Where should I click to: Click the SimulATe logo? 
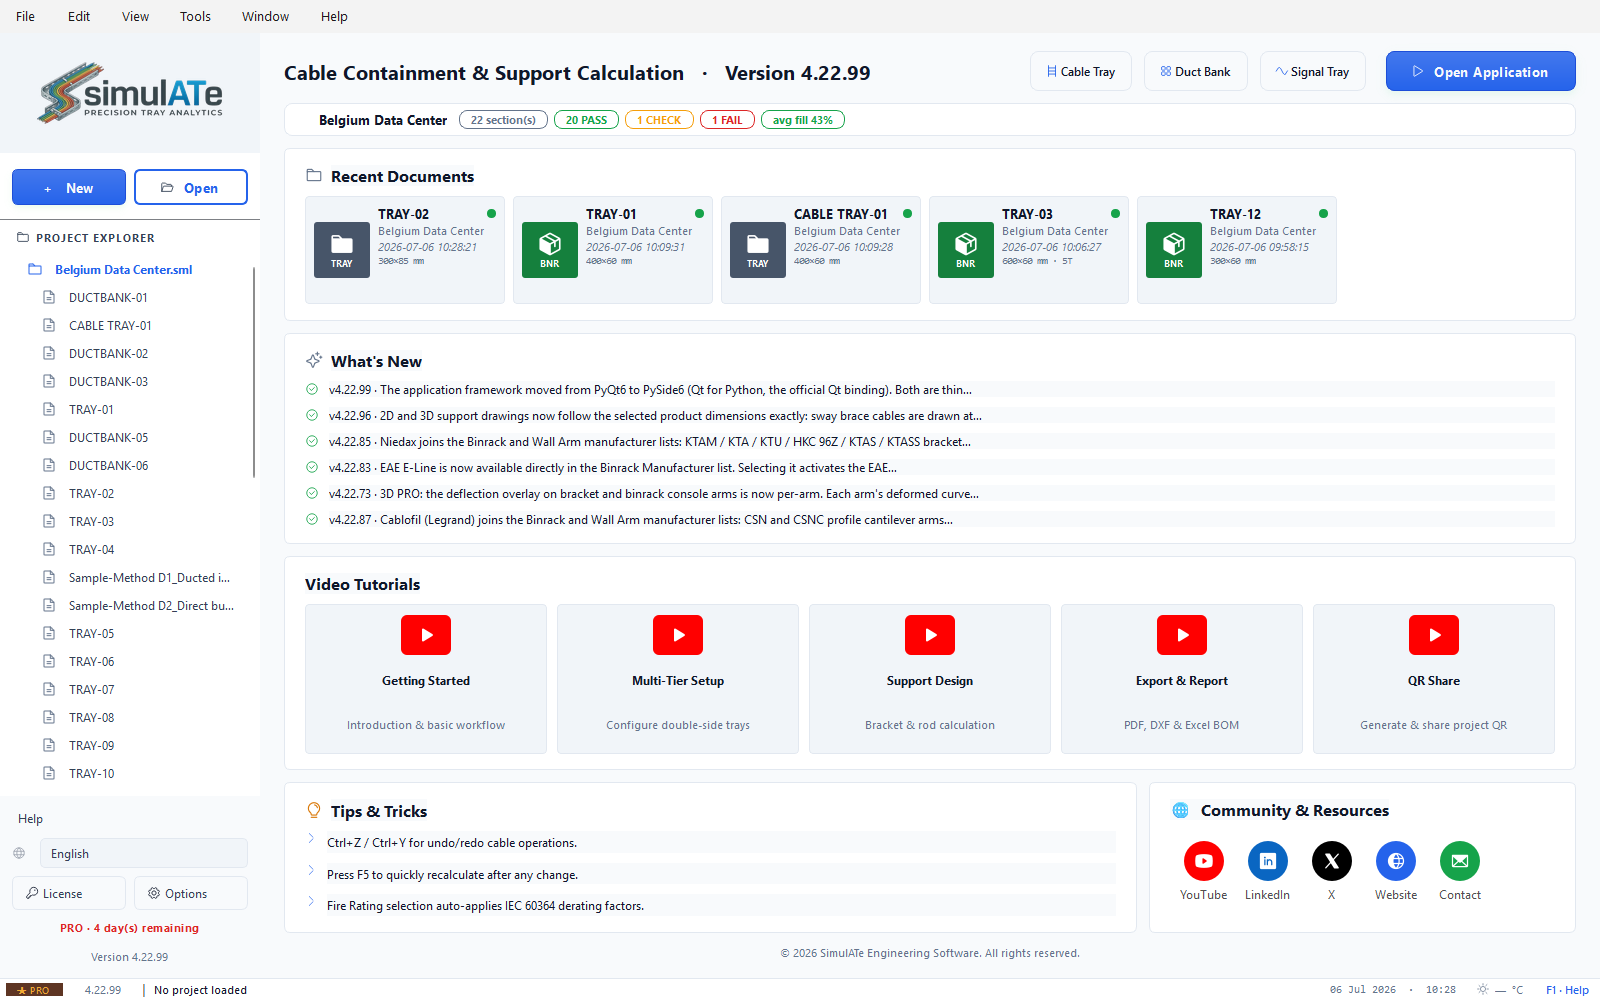pyautogui.click(x=130, y=93)
